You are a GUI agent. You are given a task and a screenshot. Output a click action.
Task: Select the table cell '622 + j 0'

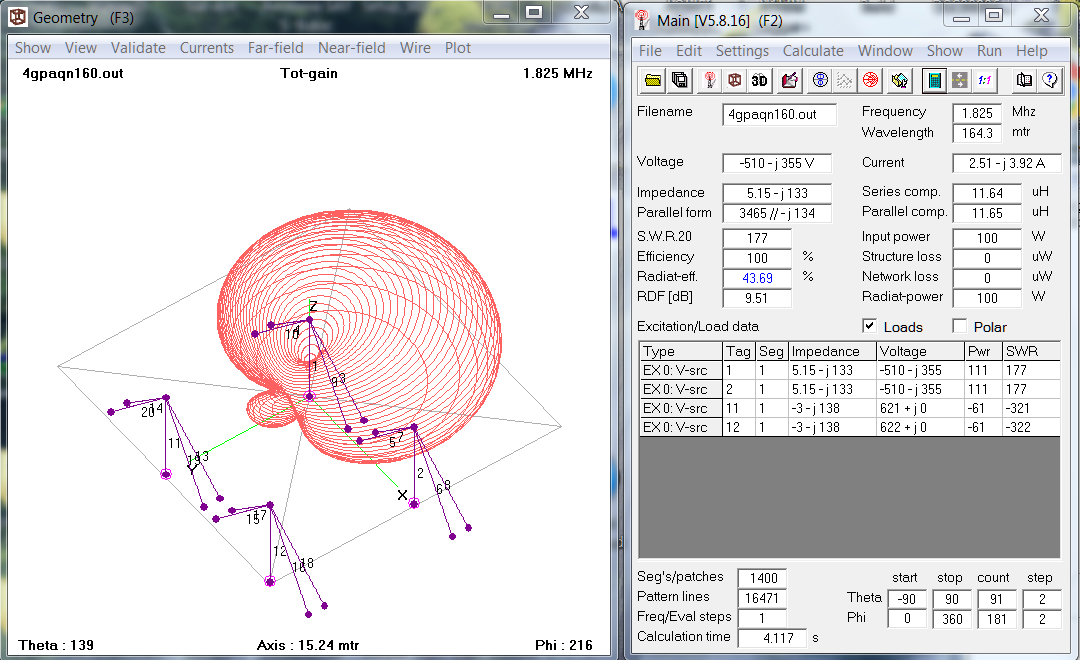(921, 427)
